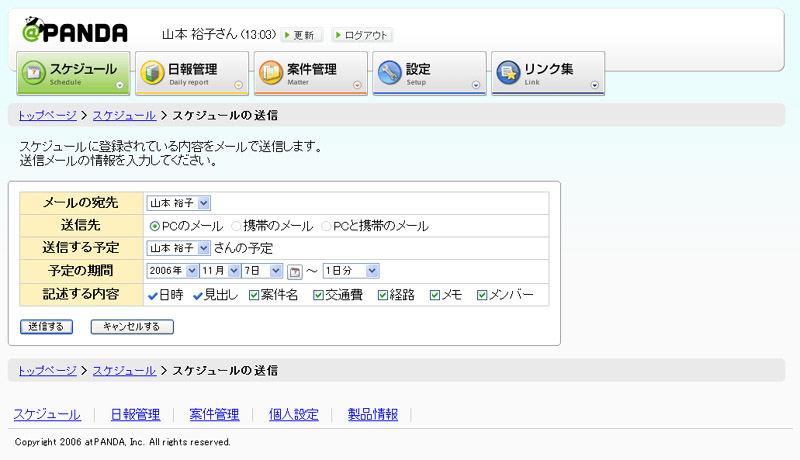The width and height of the screenshot is (800, 460).
Task: Open footer 案件管理 link
Action: (x=214, y=415)
